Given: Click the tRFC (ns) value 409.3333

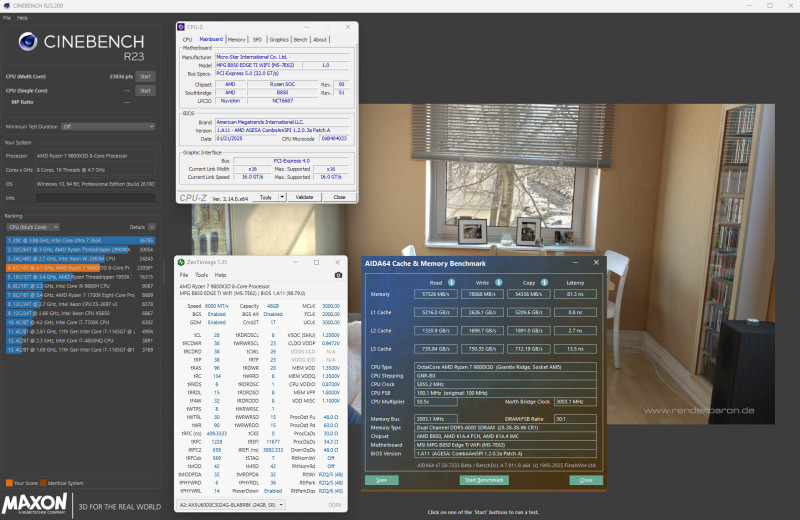Looking at the screenshot, I should click(216, 434).
